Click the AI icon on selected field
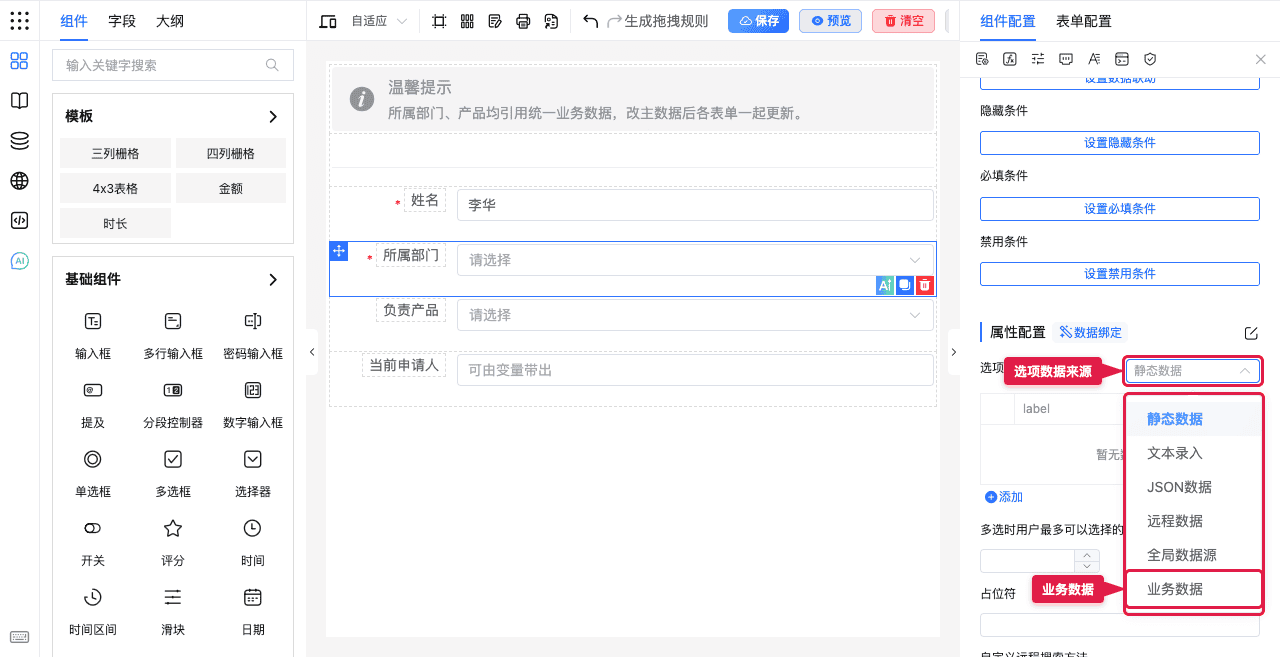Screen dimensions: 1280x657 (x=884, y=286)
